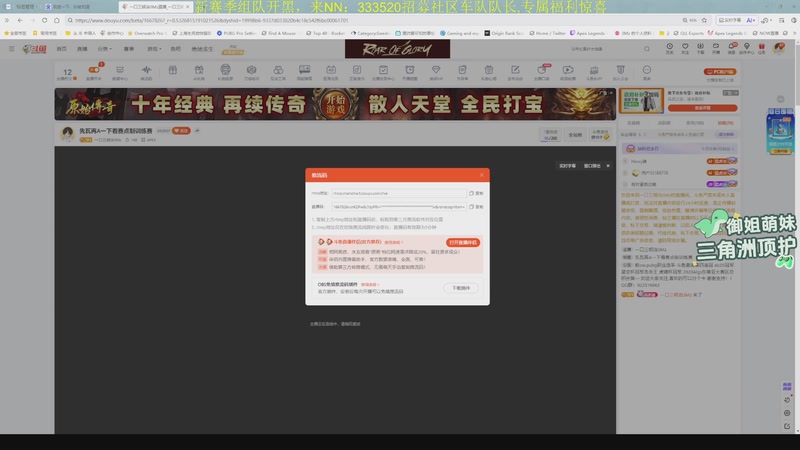
Task: Switch to the 贵宾 tab in the rank panel
Action: pyautogui.click(x=694, y=123)
